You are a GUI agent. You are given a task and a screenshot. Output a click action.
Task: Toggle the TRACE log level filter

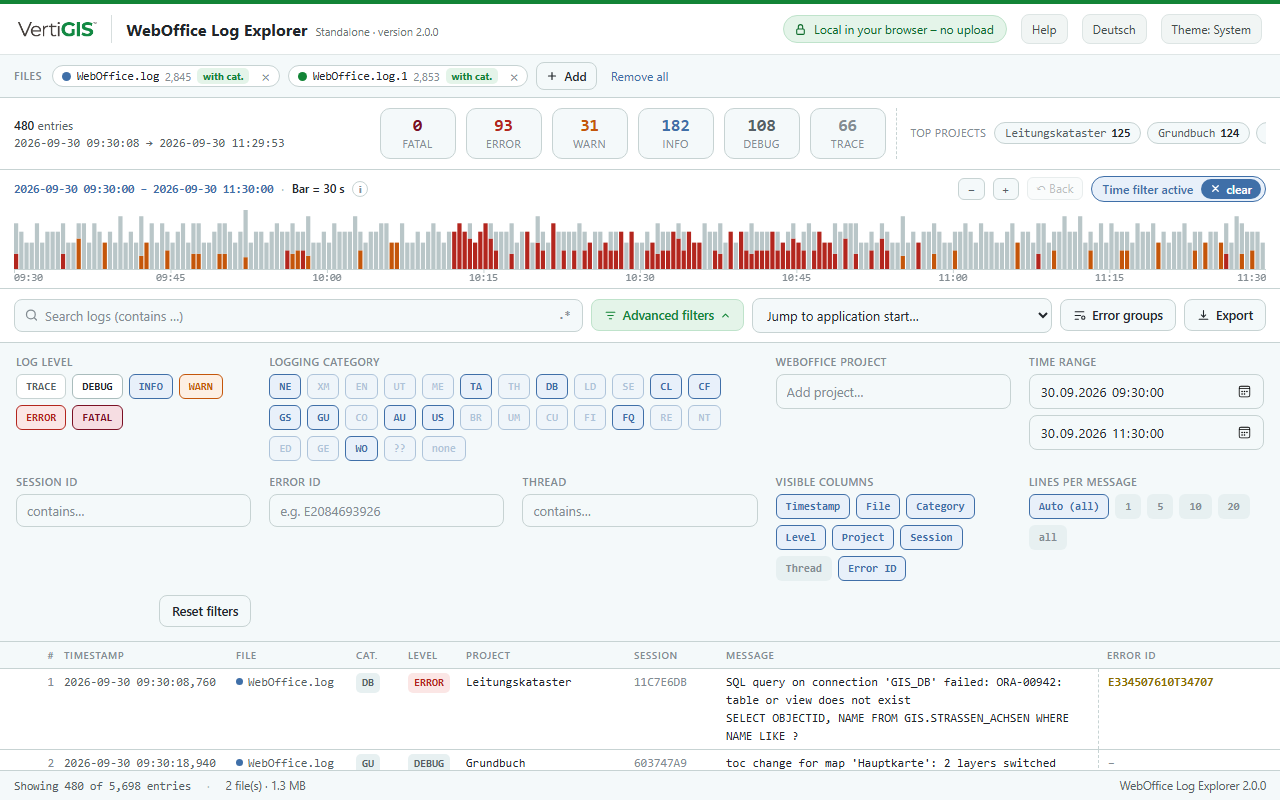(41, 387)
